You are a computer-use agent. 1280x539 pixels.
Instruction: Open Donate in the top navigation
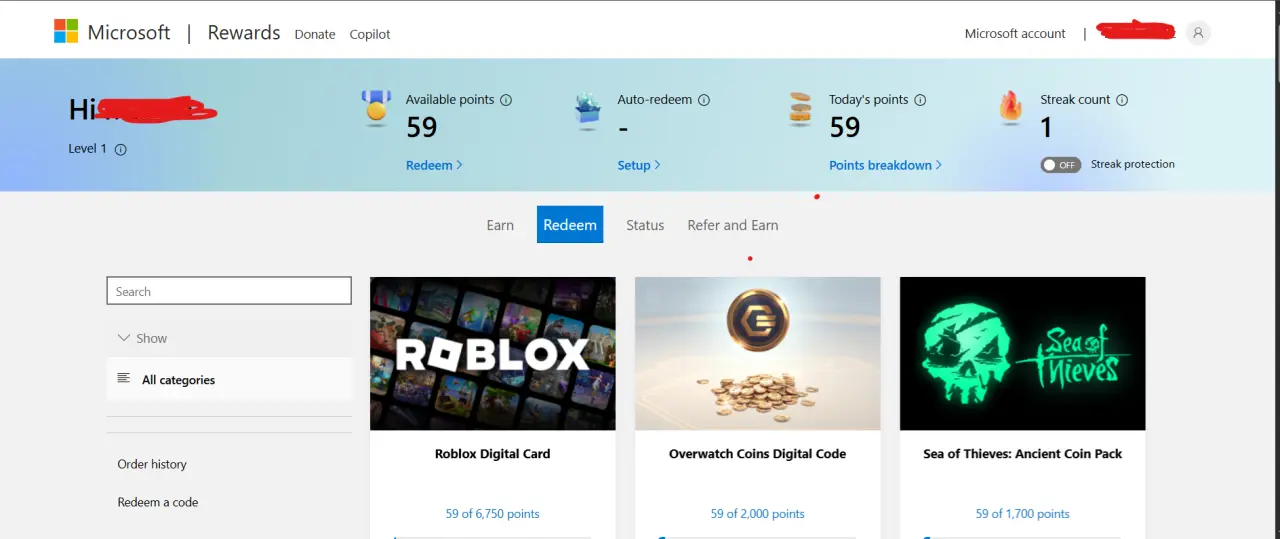point(315,34)
